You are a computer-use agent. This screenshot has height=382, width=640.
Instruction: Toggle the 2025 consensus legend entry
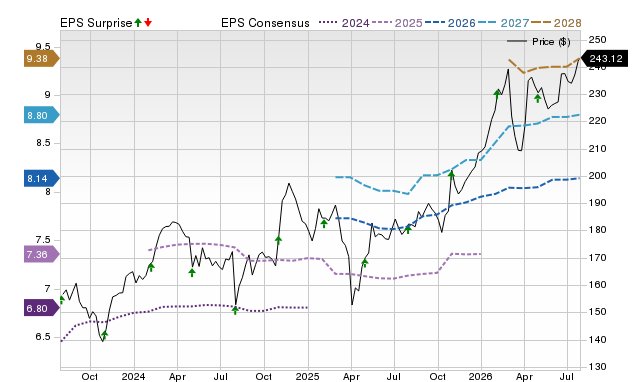[x=397, y=23]
